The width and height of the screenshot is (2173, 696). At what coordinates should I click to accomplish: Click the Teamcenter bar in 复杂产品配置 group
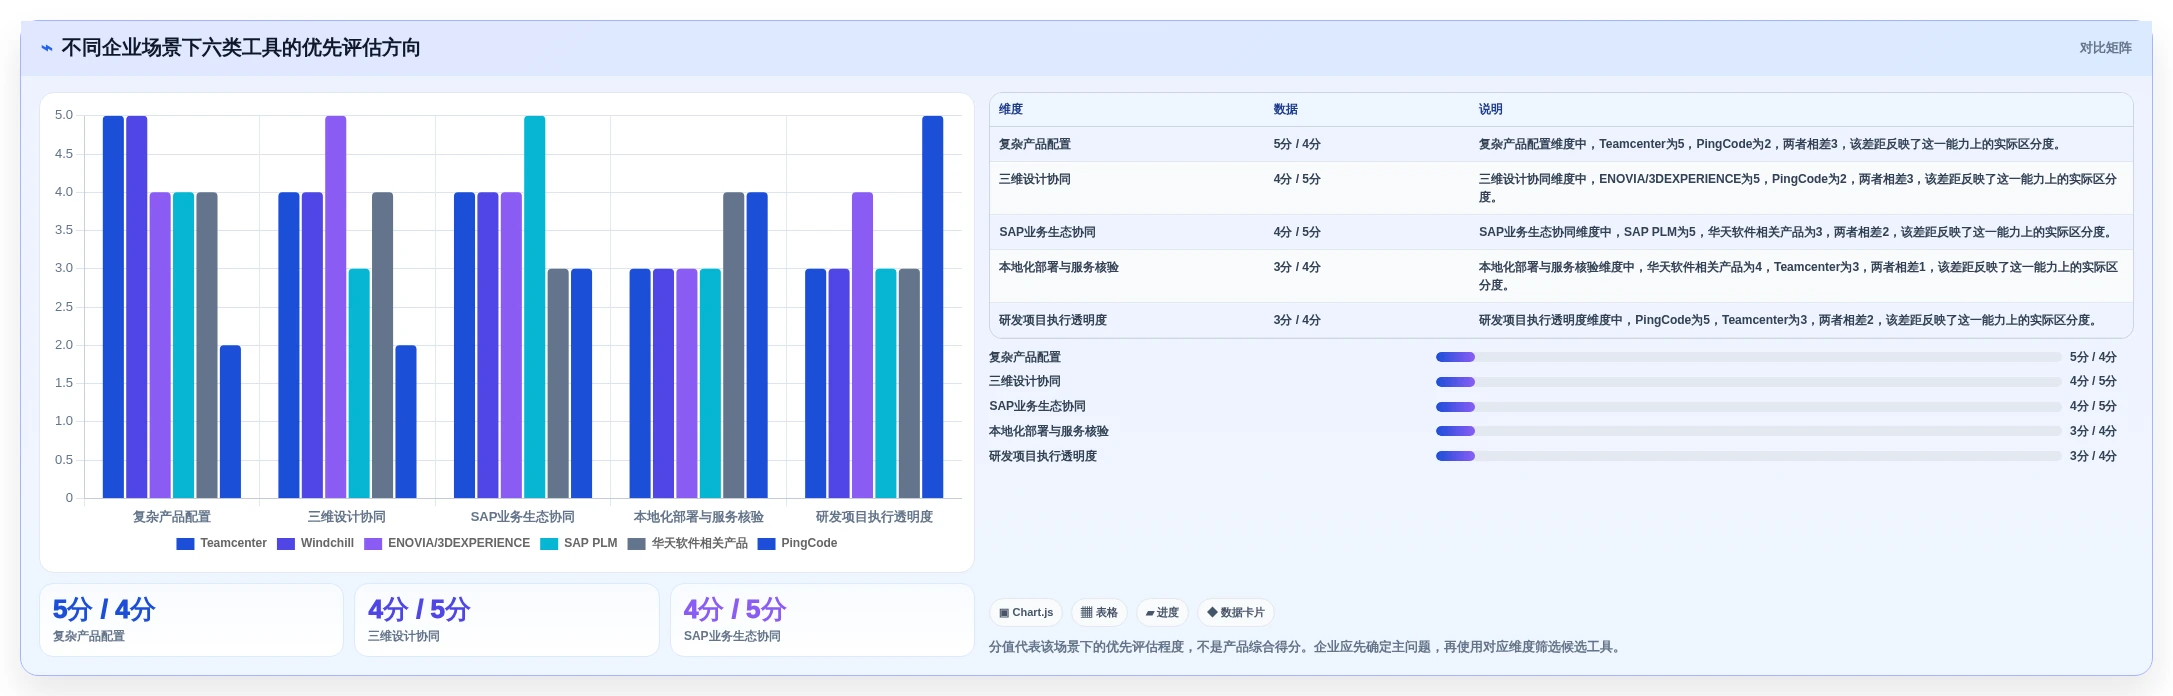click(x=113, y=307)
